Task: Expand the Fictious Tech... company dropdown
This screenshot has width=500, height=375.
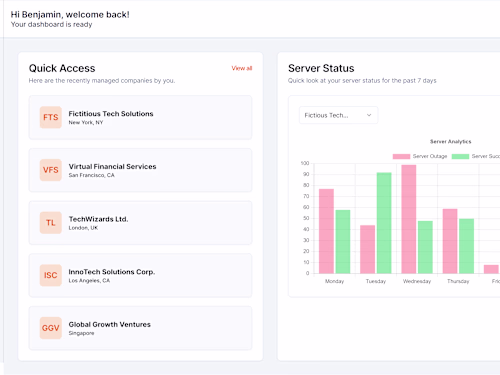Action: pyautogui.click(x=338, y=115)
